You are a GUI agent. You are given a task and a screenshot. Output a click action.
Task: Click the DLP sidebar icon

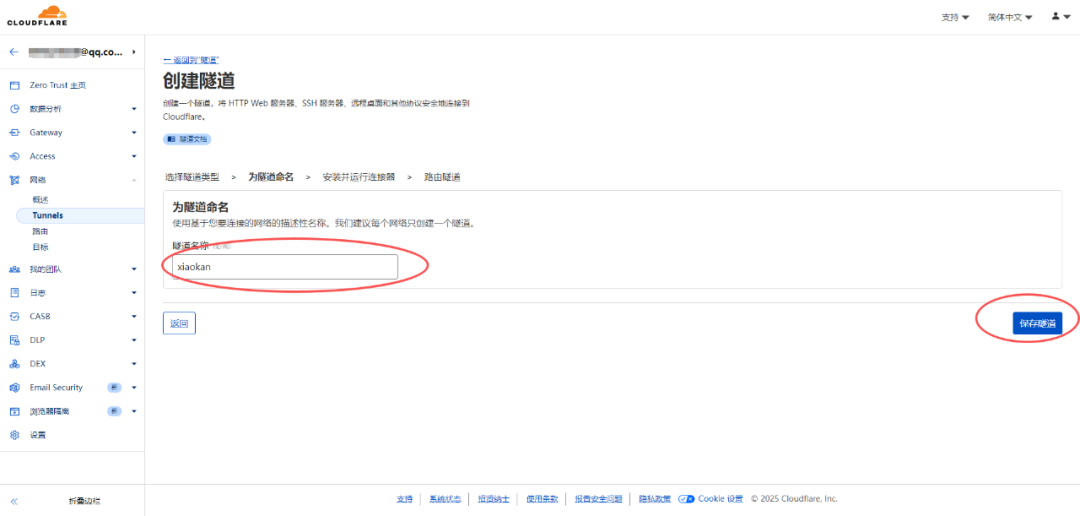click(14, 340)
